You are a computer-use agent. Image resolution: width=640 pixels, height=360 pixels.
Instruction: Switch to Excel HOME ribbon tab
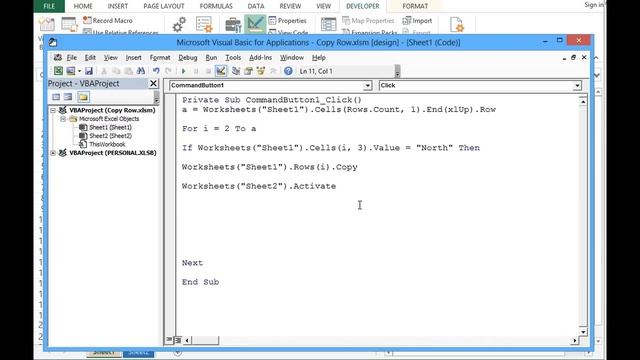(83, 6)
